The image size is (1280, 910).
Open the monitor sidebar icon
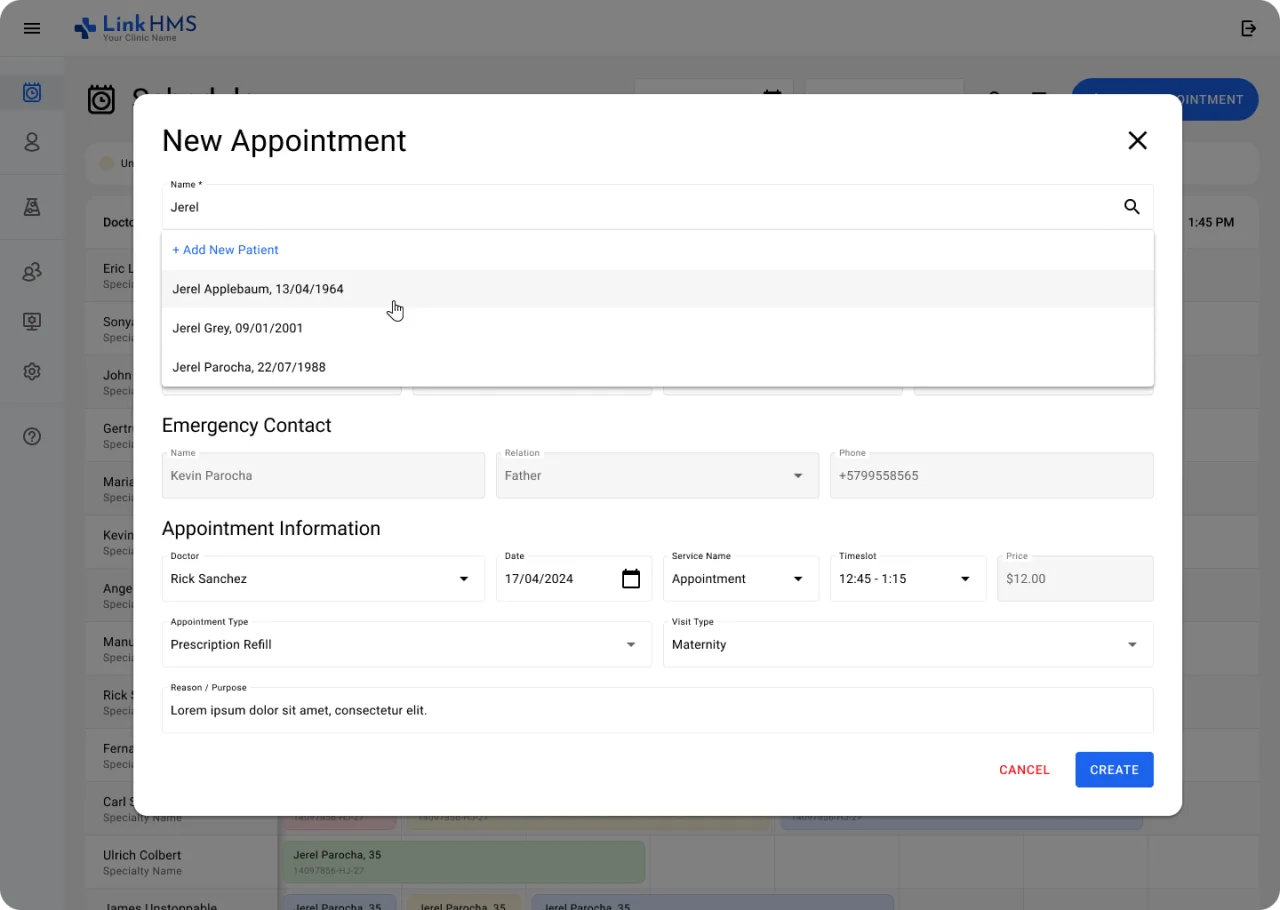pos(32,321)
